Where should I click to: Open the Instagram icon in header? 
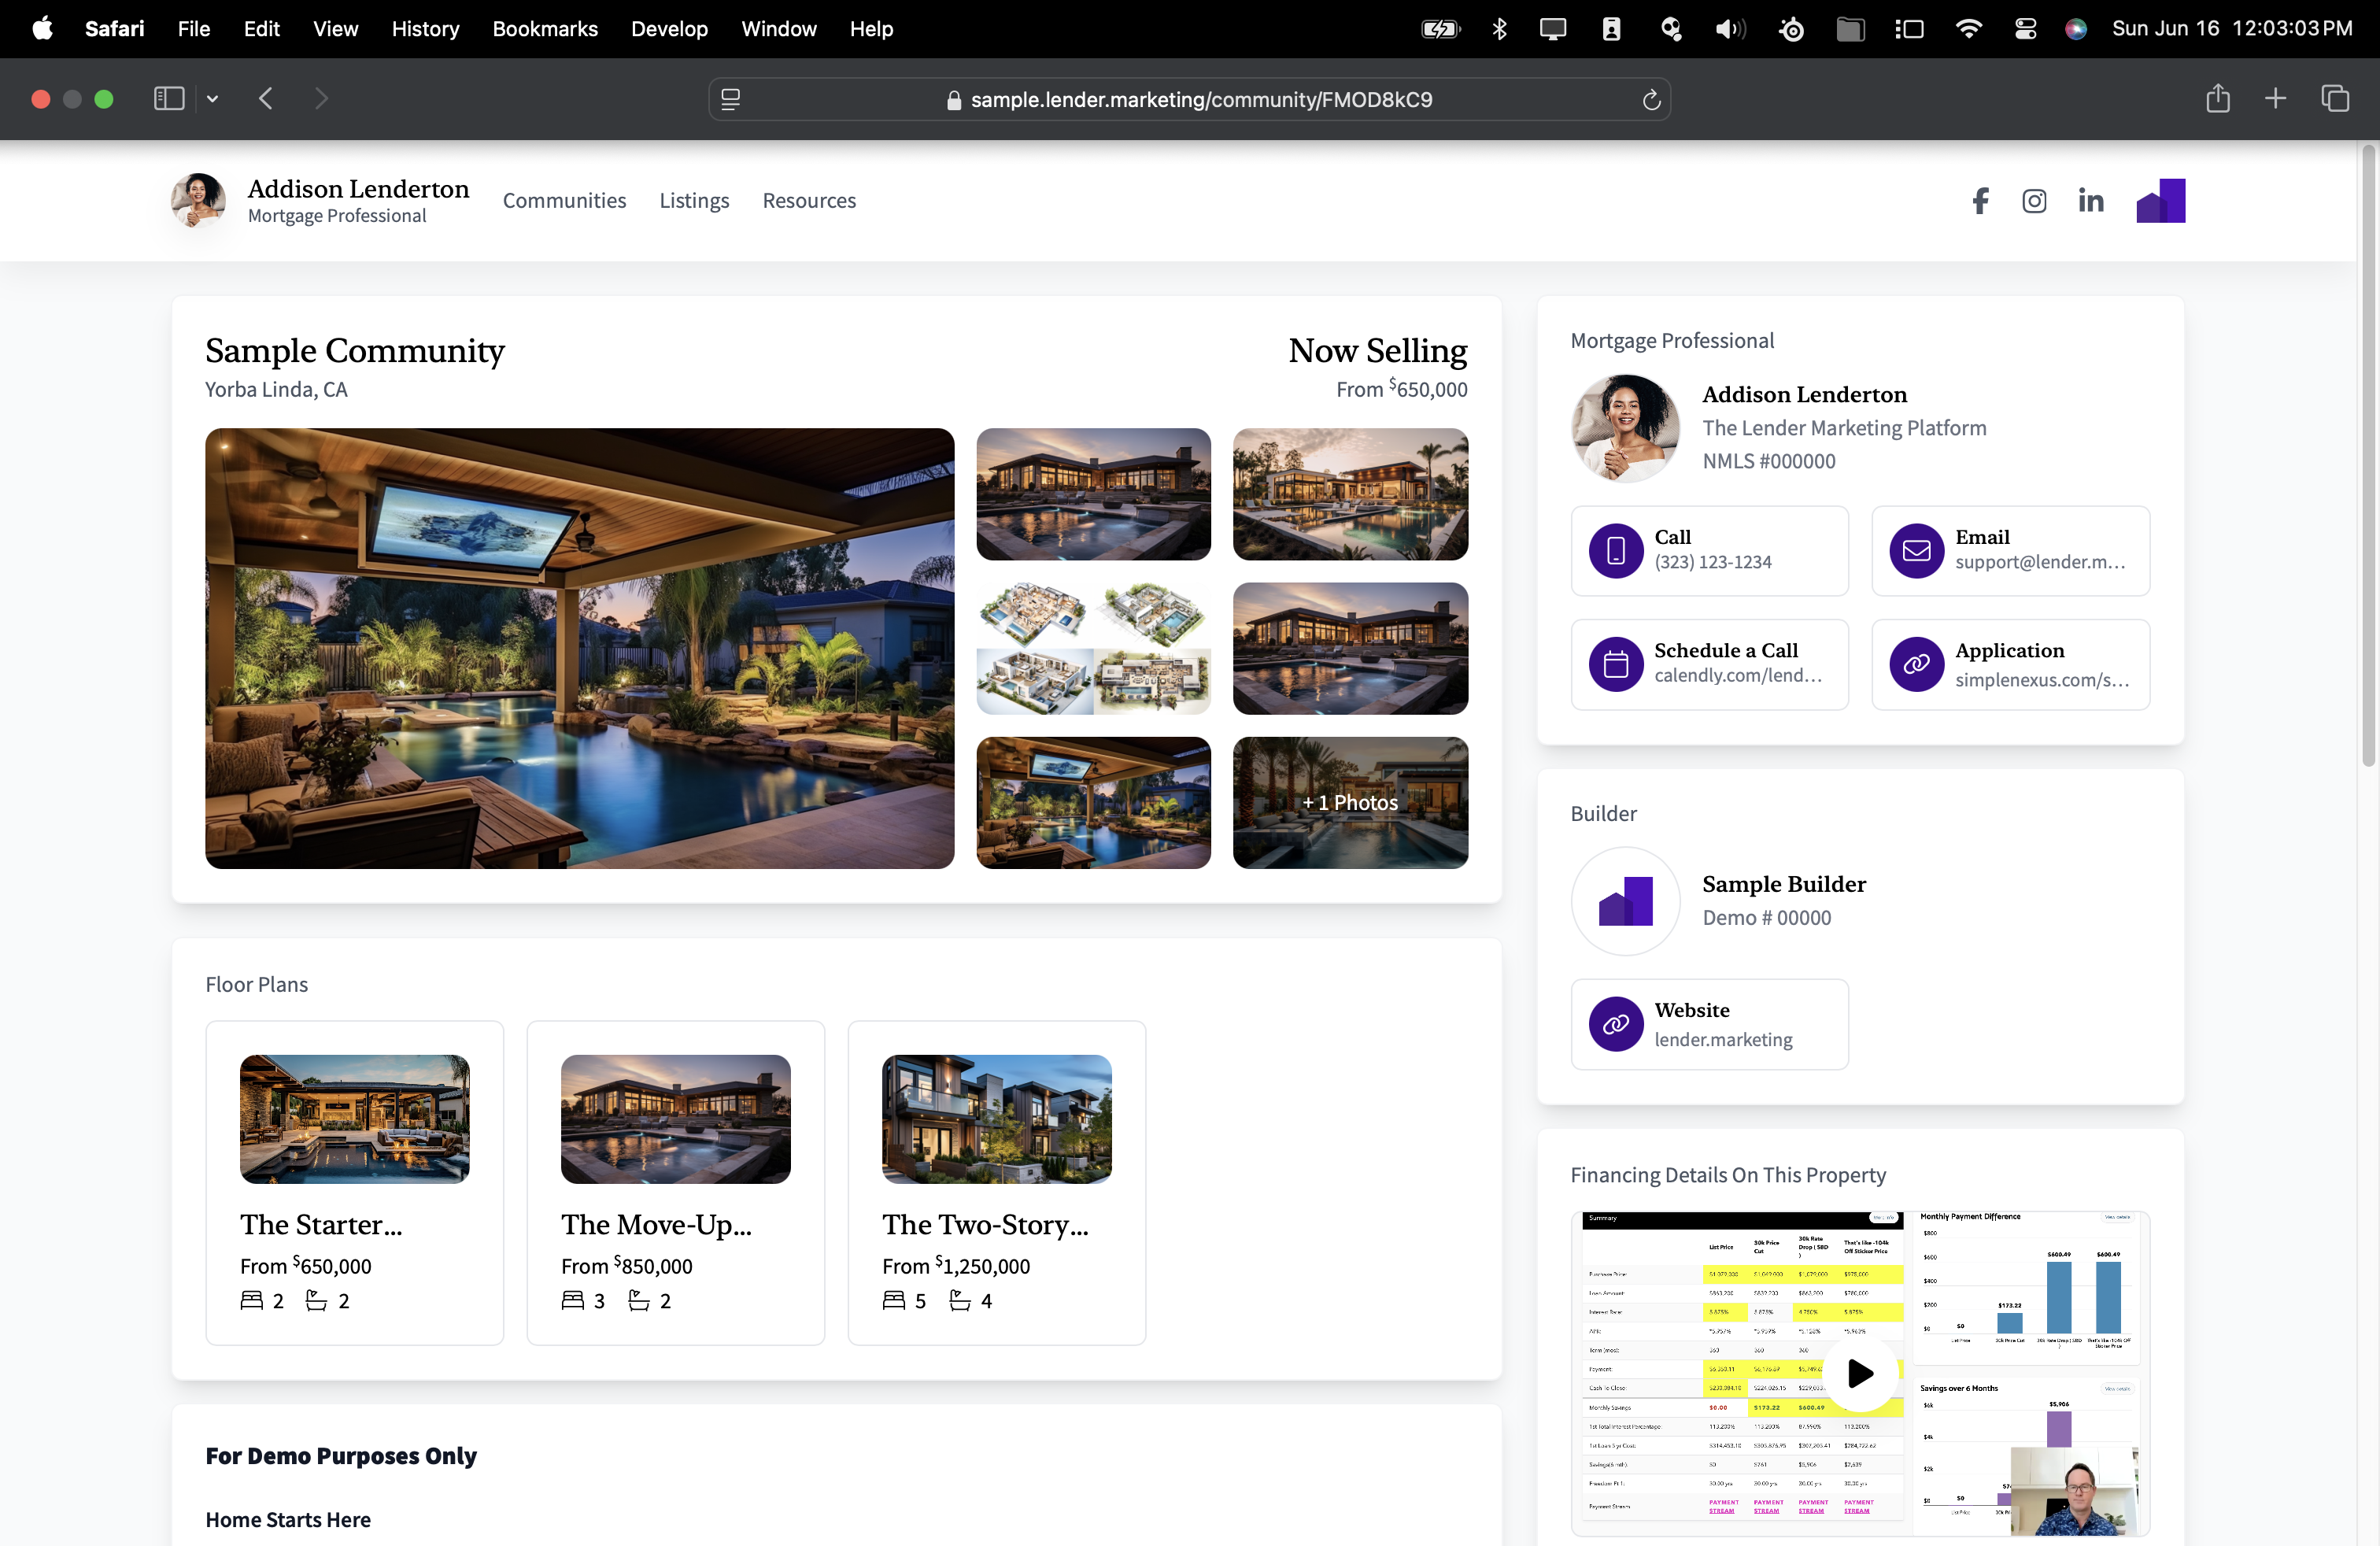(x=2034, y=201)
